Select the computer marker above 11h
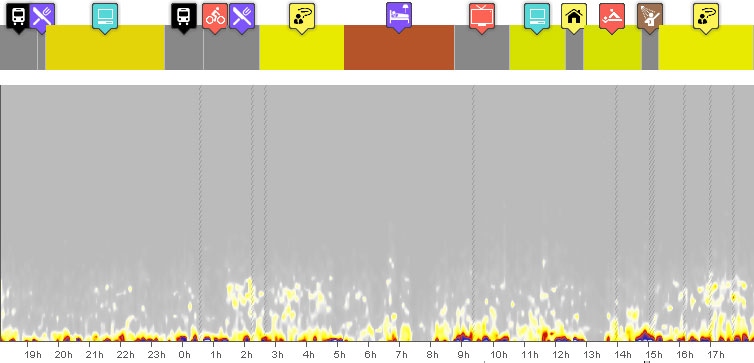The image size is (754, 363). (x=537, y=18)
